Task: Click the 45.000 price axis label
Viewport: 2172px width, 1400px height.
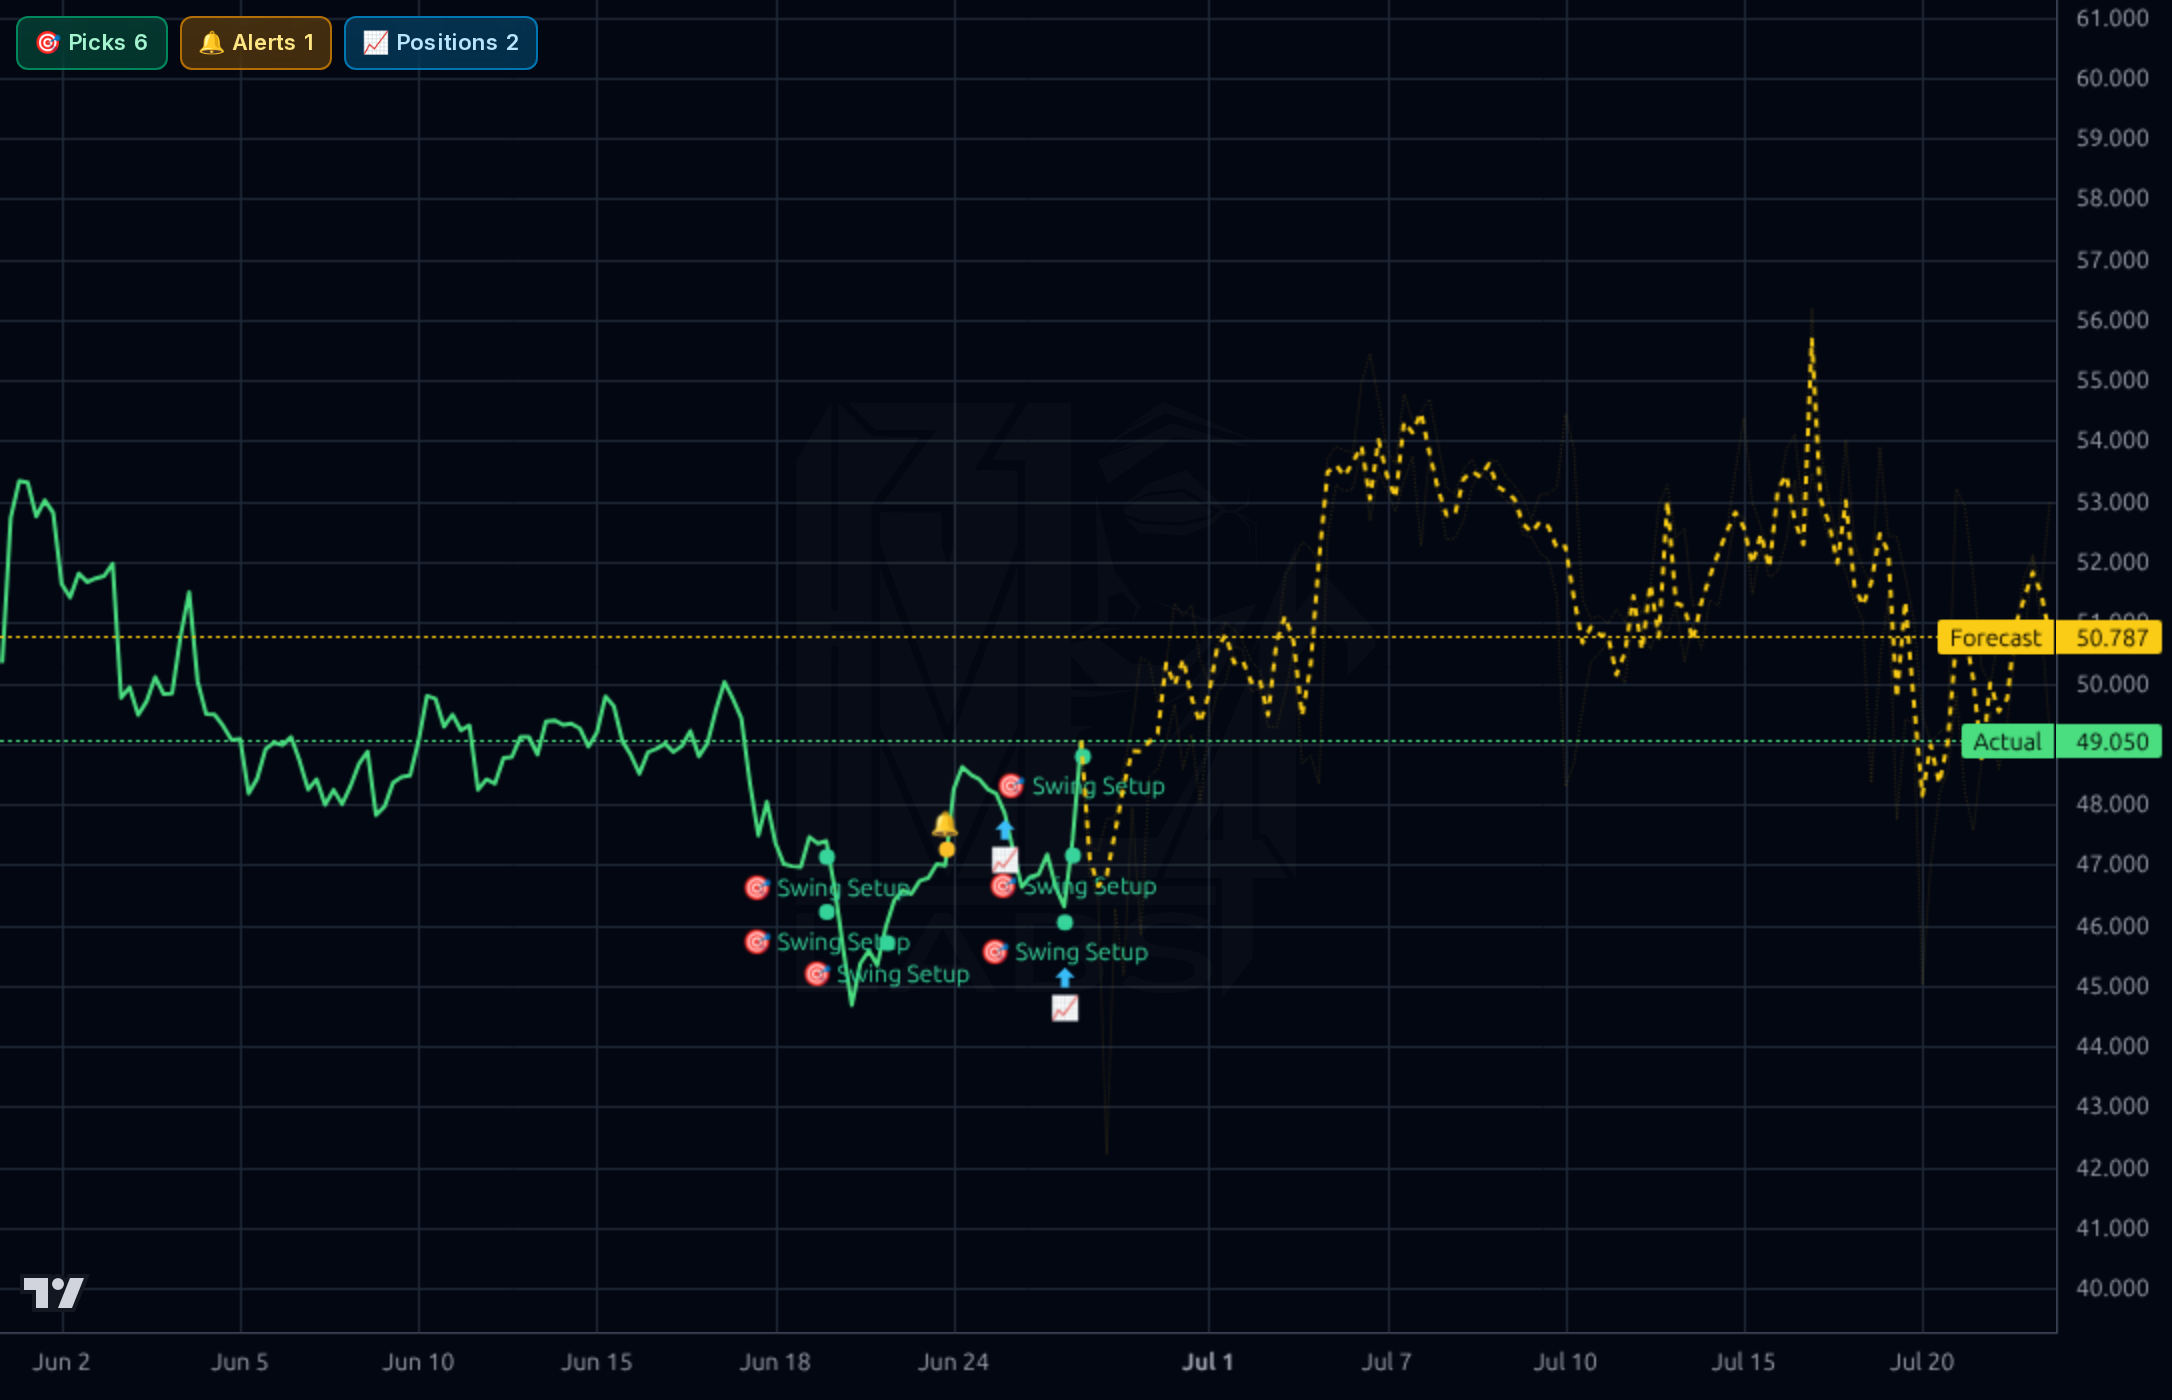Action: [2112, 986]
